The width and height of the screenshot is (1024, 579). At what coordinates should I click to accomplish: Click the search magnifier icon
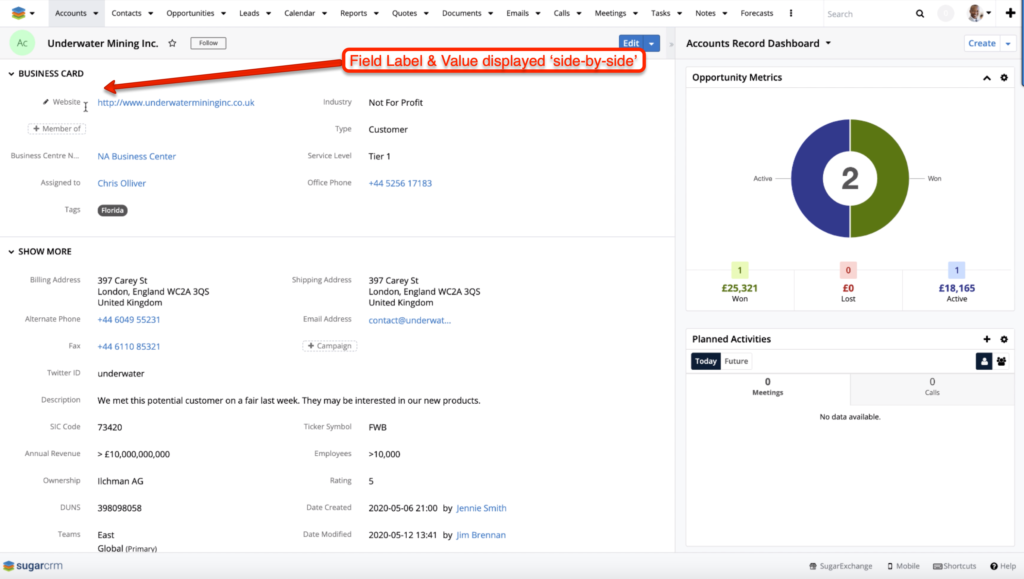[x=920, y=14]
